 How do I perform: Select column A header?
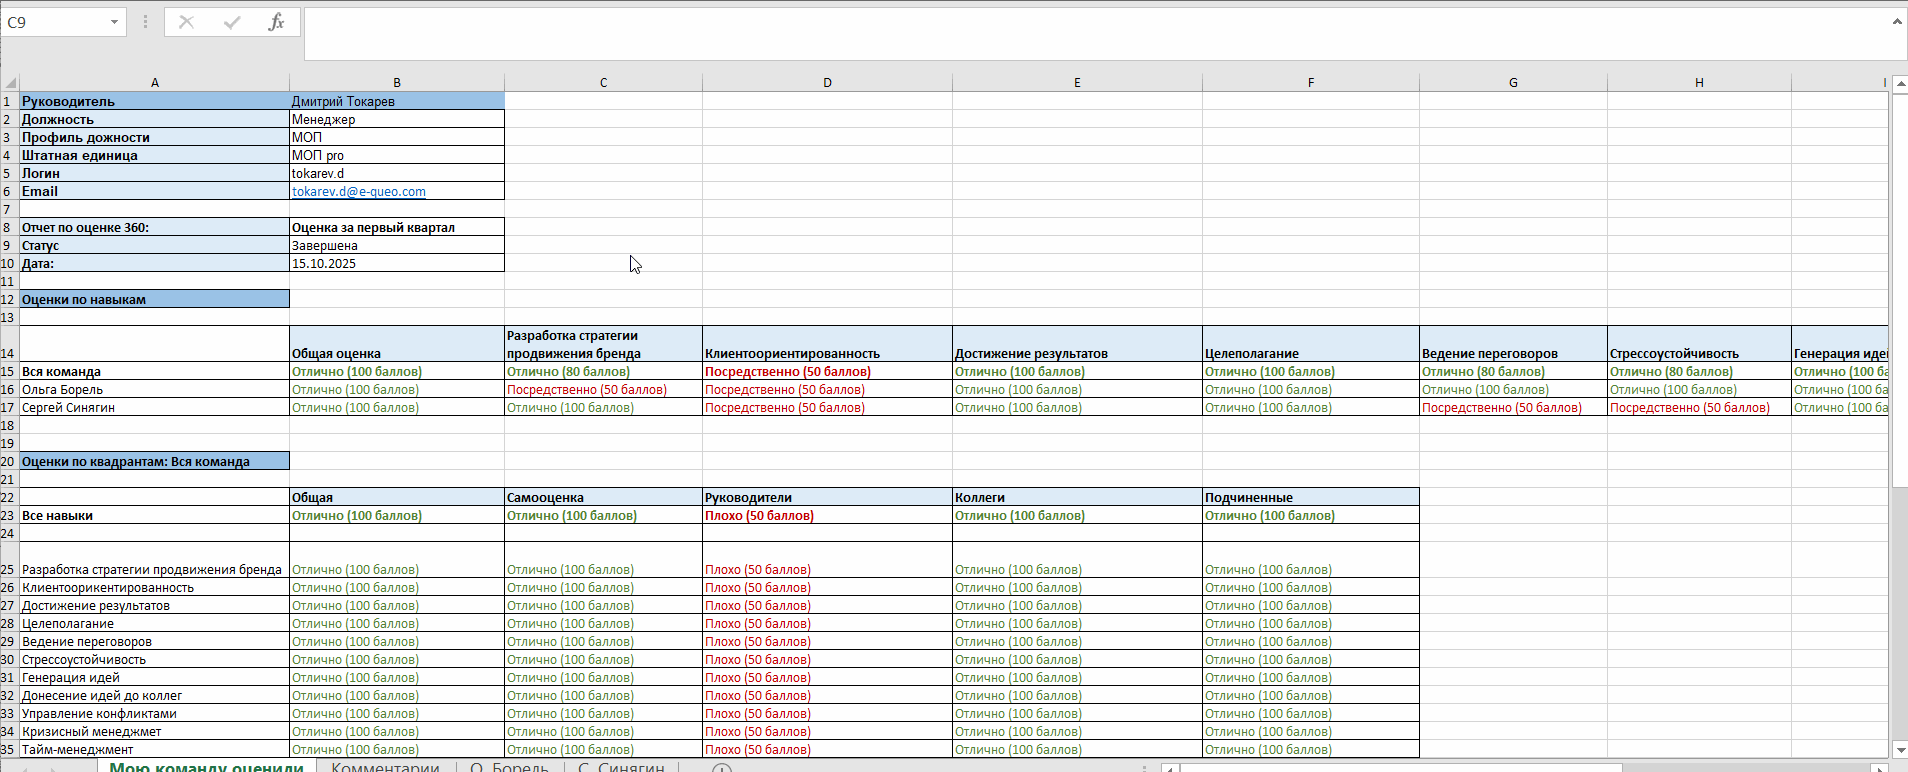pyautogui.click(x=155, y=83)
